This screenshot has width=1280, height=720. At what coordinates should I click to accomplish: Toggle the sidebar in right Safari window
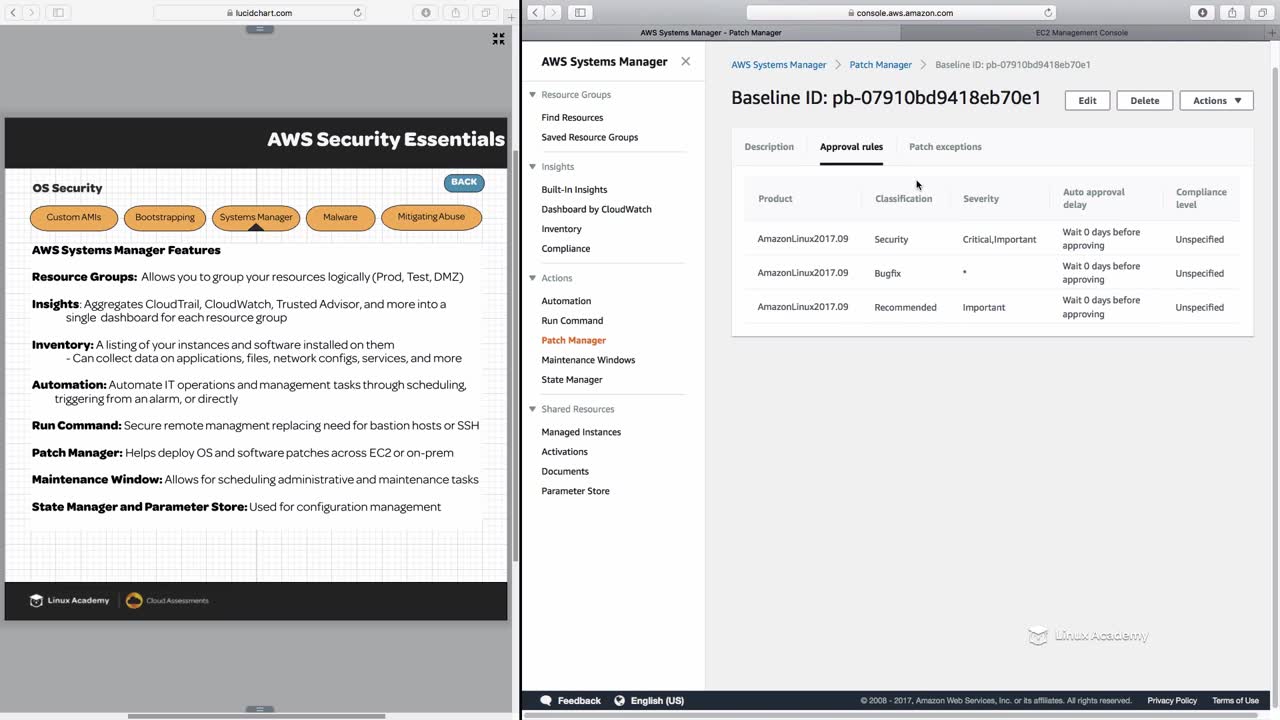[x=580, y=13]
